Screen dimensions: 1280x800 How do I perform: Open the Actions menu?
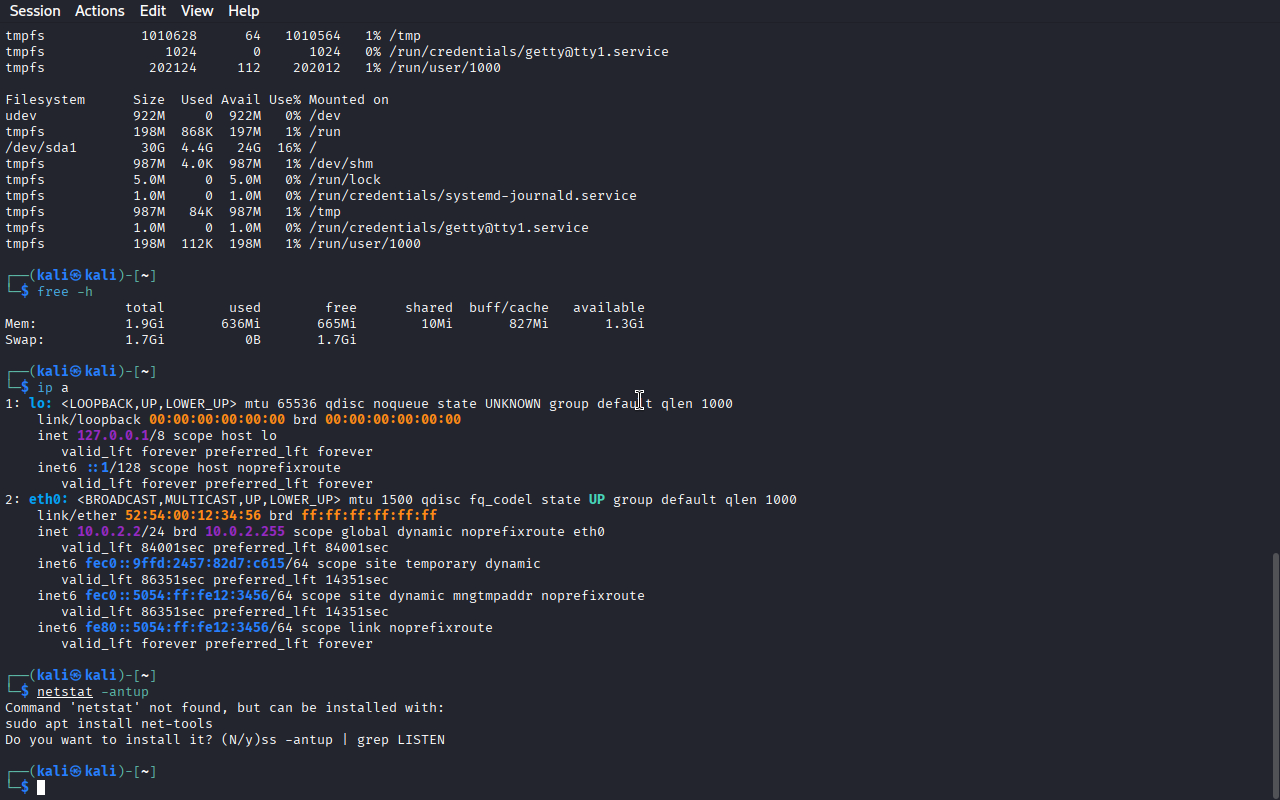click(x=100, y=11)
